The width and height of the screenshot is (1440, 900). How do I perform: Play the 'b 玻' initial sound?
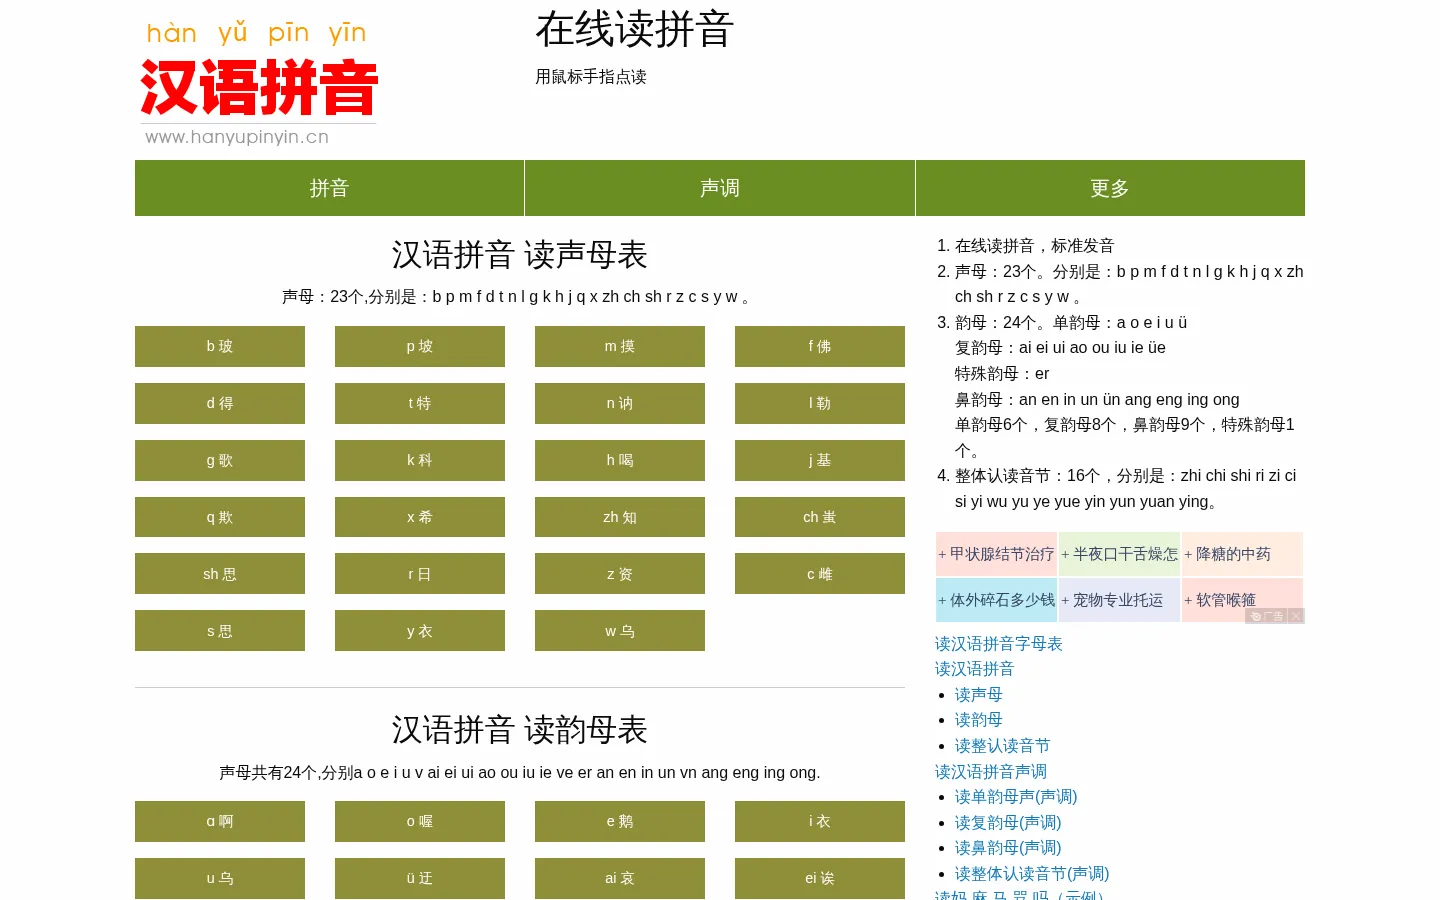coord(220,346)
